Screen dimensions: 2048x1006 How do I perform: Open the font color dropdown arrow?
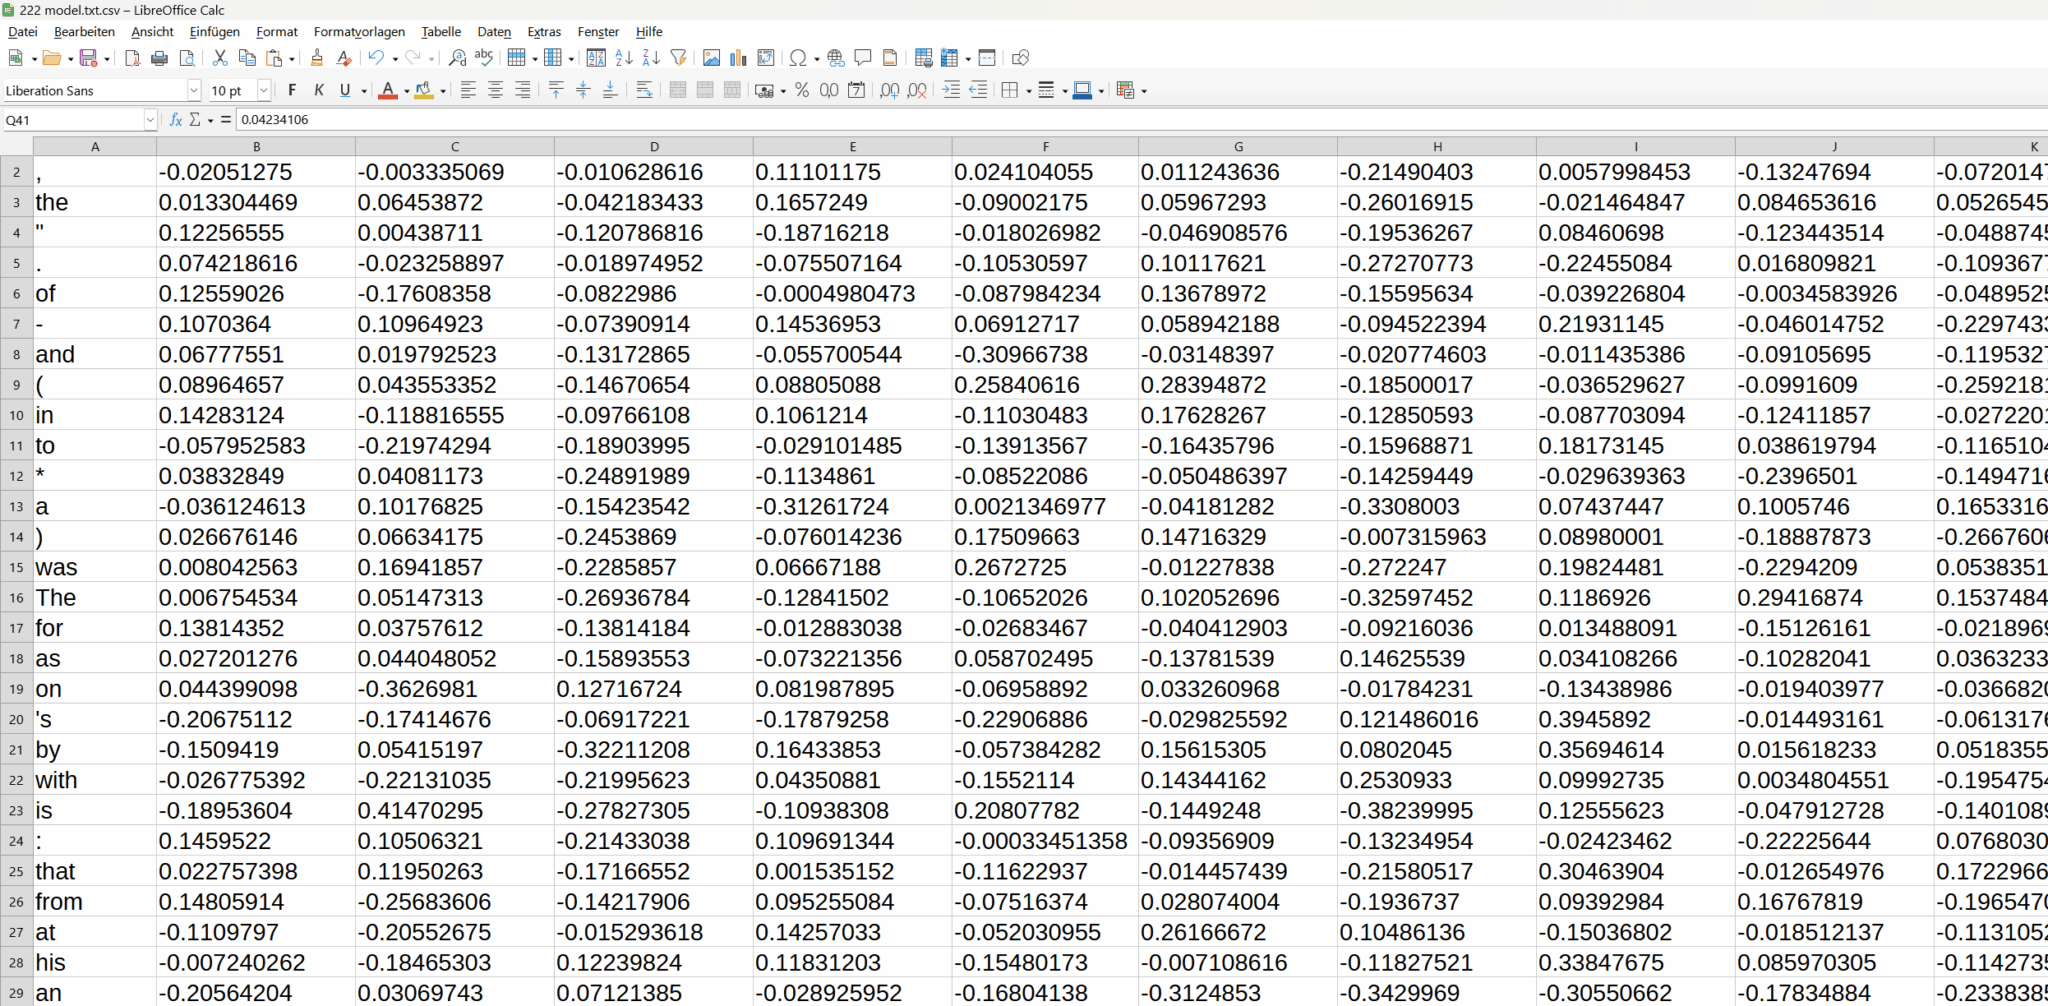pyautogui.click(x=406, y=91)
